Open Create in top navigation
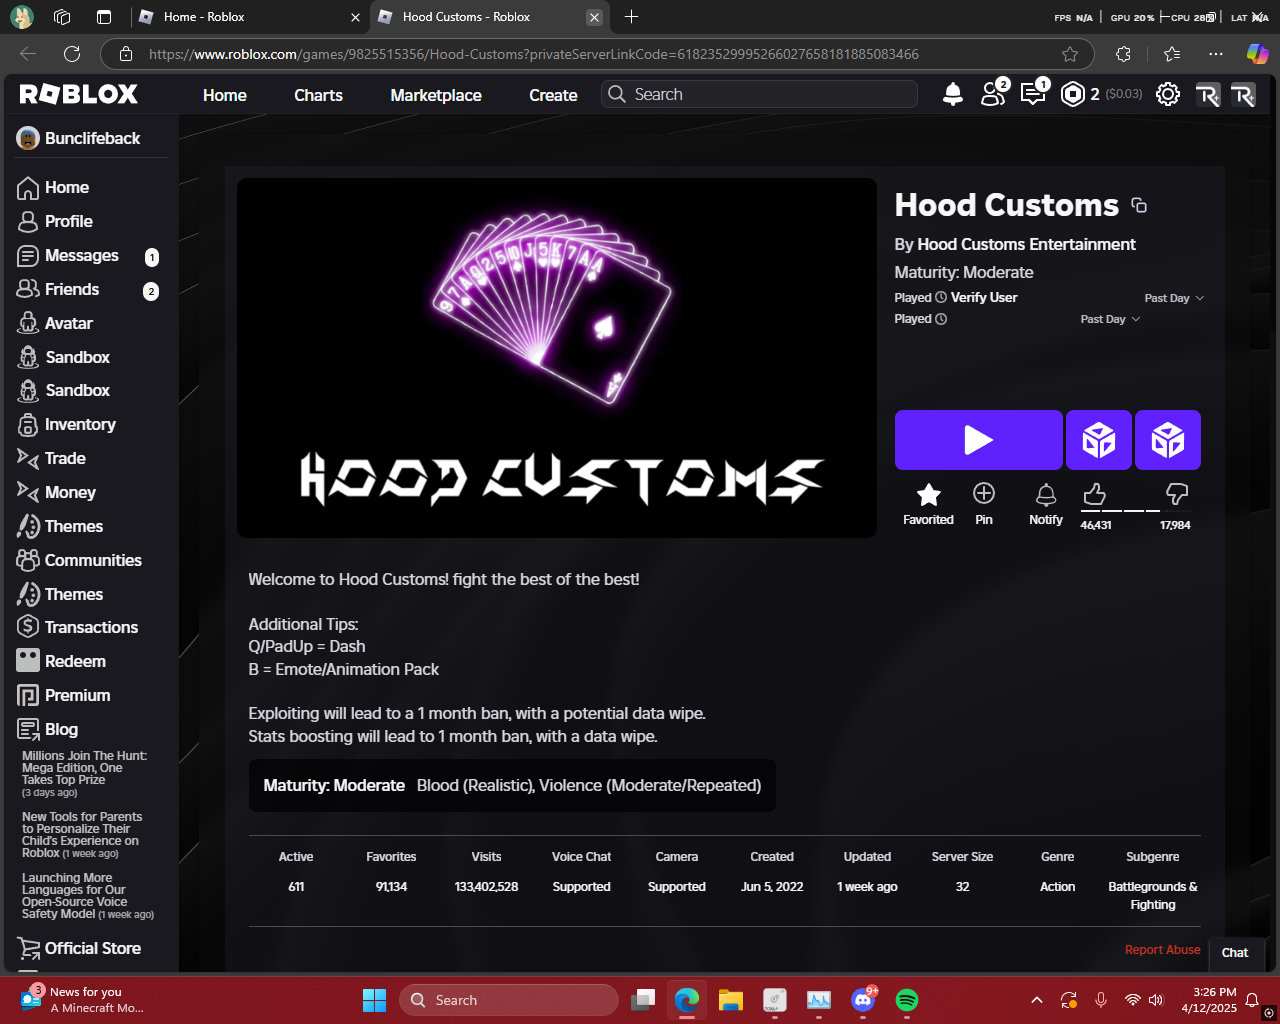The image size is (1280, 1024). coord(553,95)
